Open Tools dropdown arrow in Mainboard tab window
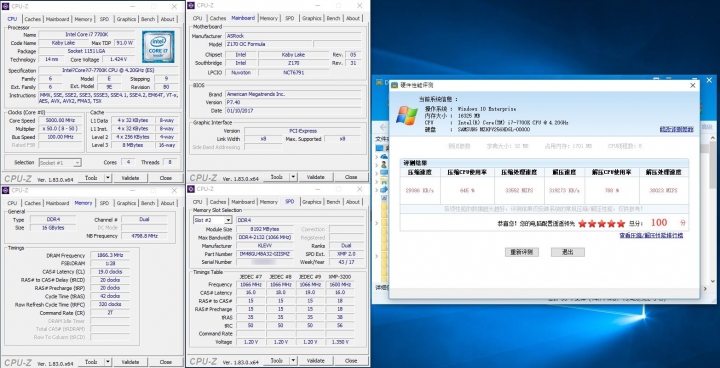This screenshot has height=368, width=720. tap(293, 177)
